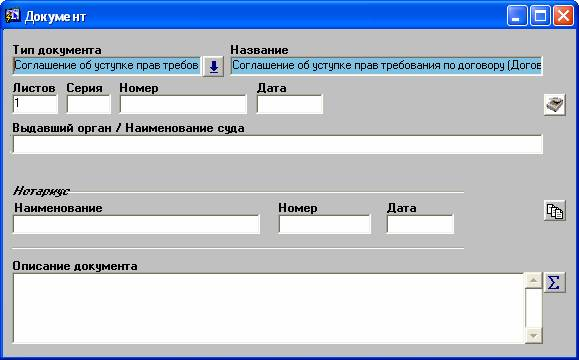Open the document type dropdown arrow
Viewport: 579px width, 360px height.
point(213,66)
